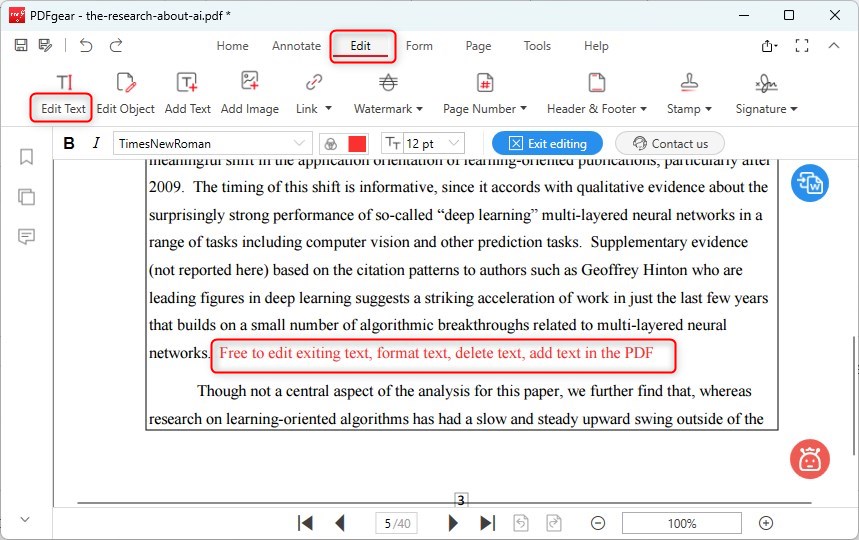Choose the Add Image tool
Viewport: 859px width, 540px height.
[x=250, y=95]
